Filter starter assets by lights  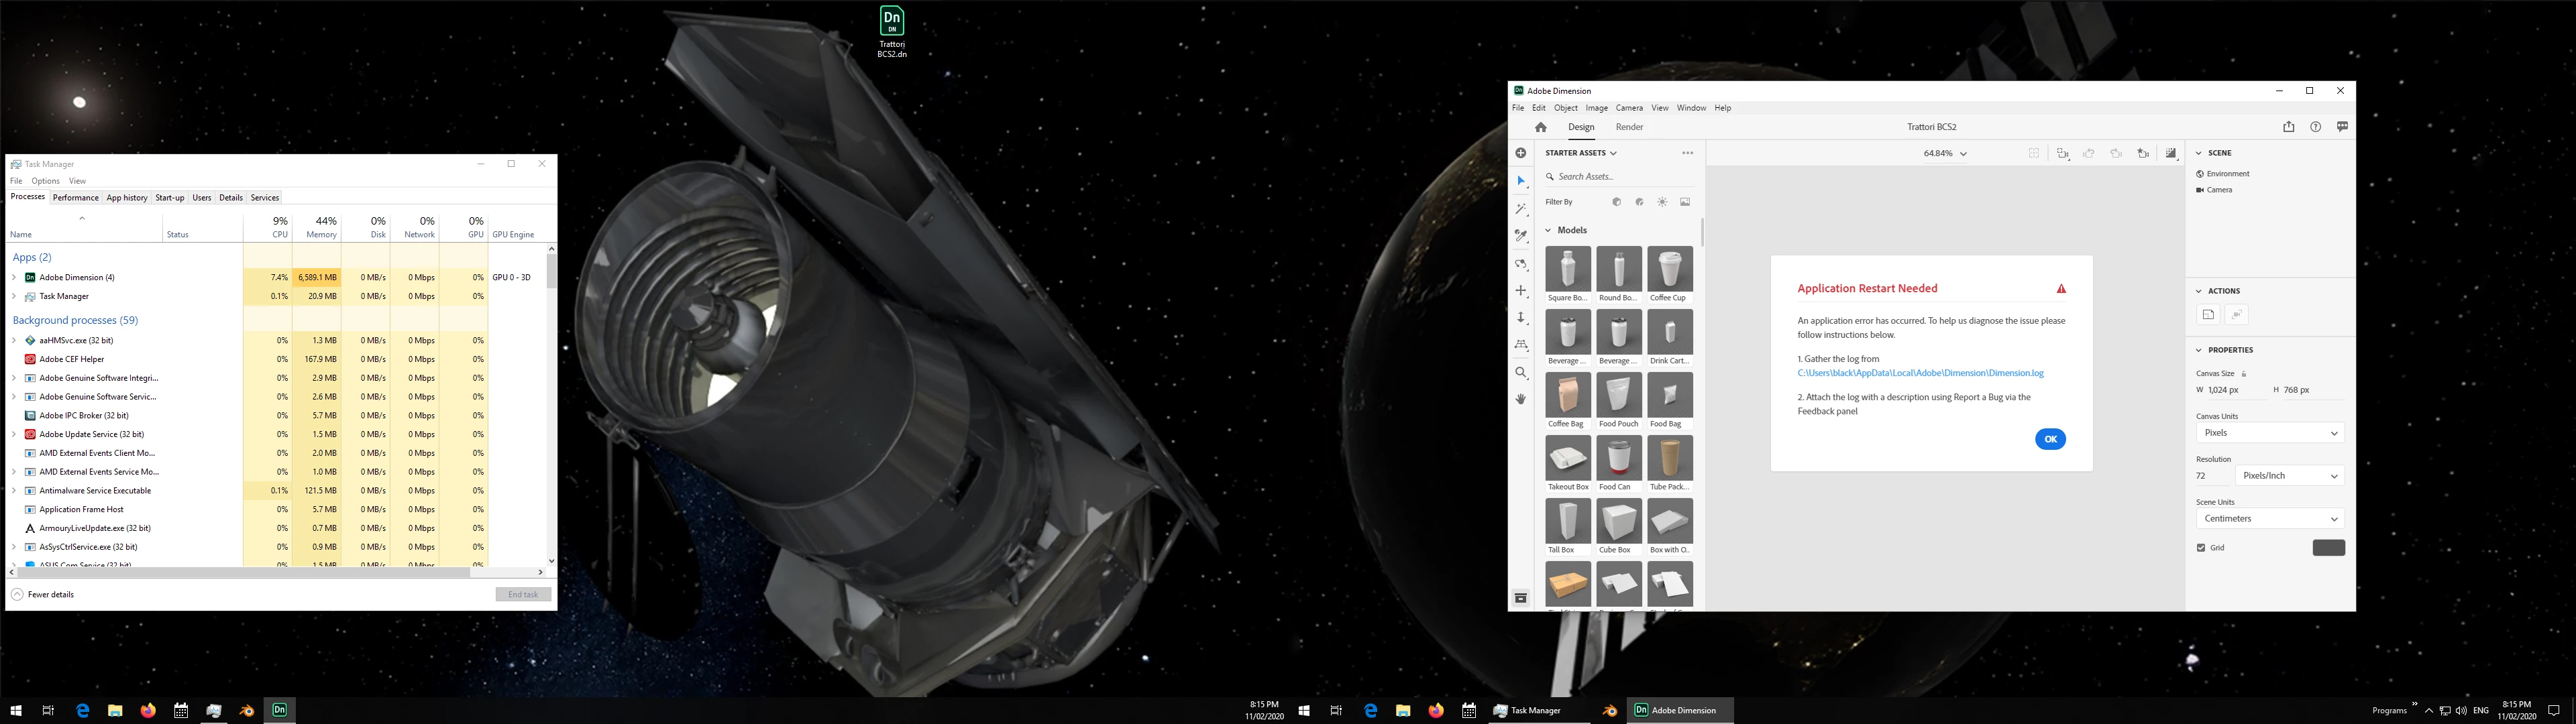pos(1662,202)
